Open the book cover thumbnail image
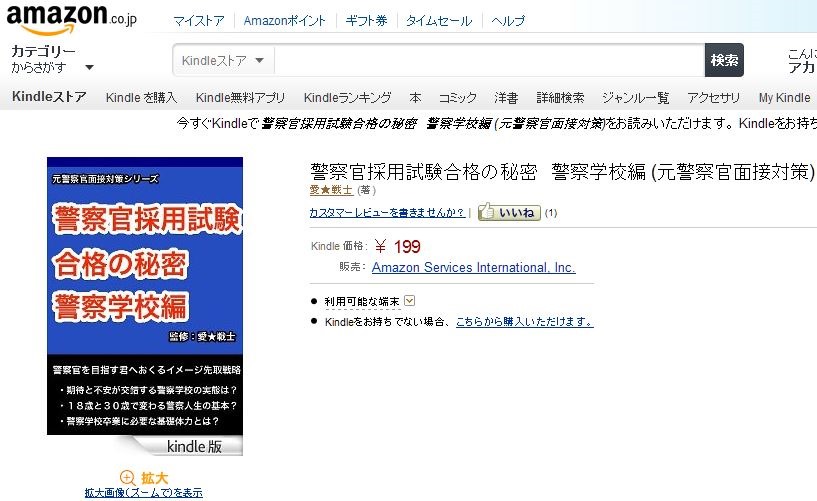Viewport: 817px width, 501px height. pyautogui.click(x=145, y=306)
